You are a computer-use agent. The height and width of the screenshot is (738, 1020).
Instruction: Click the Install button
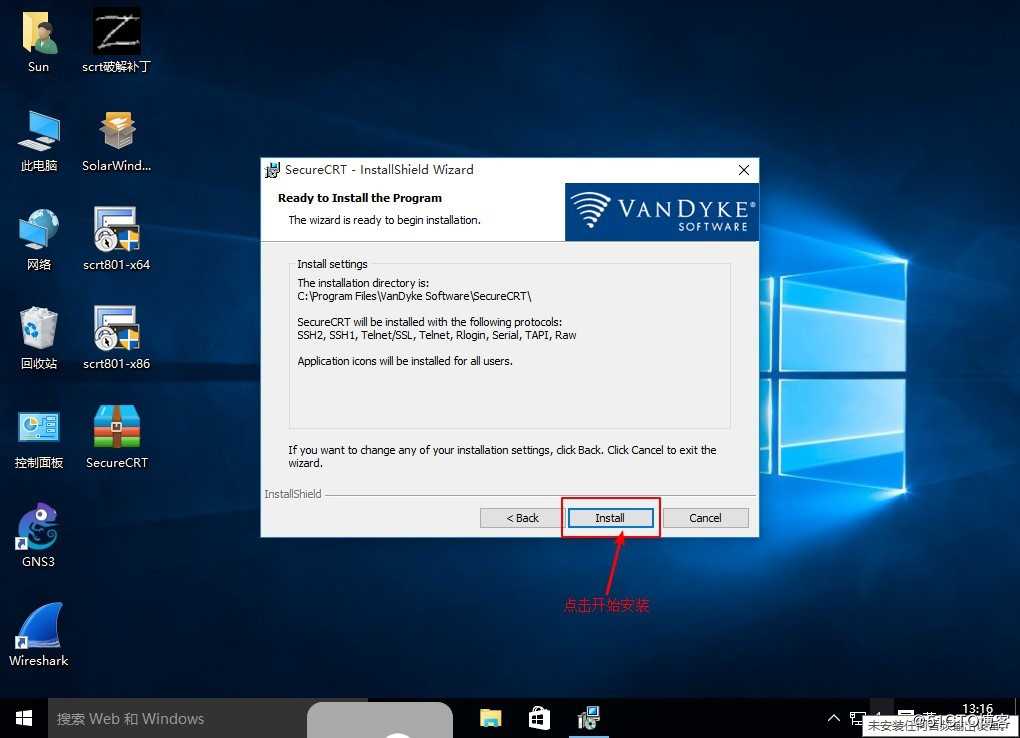pyautogui.click(x=610, y=518)
